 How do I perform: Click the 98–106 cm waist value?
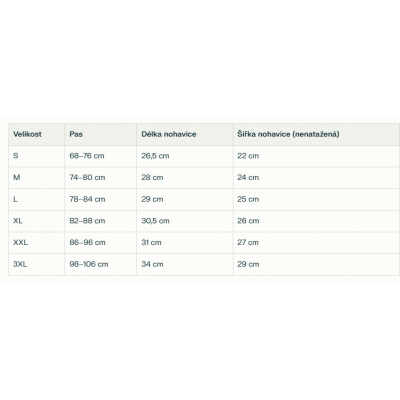[89, 264]
